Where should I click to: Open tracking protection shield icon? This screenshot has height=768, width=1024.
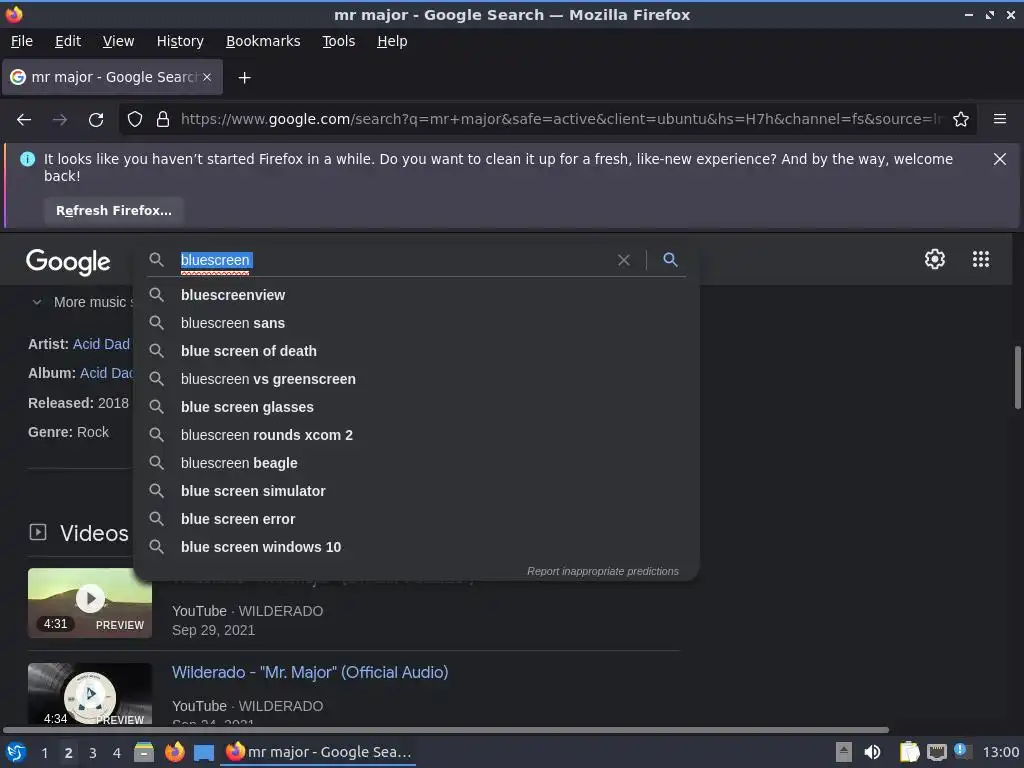coord(135,120)
